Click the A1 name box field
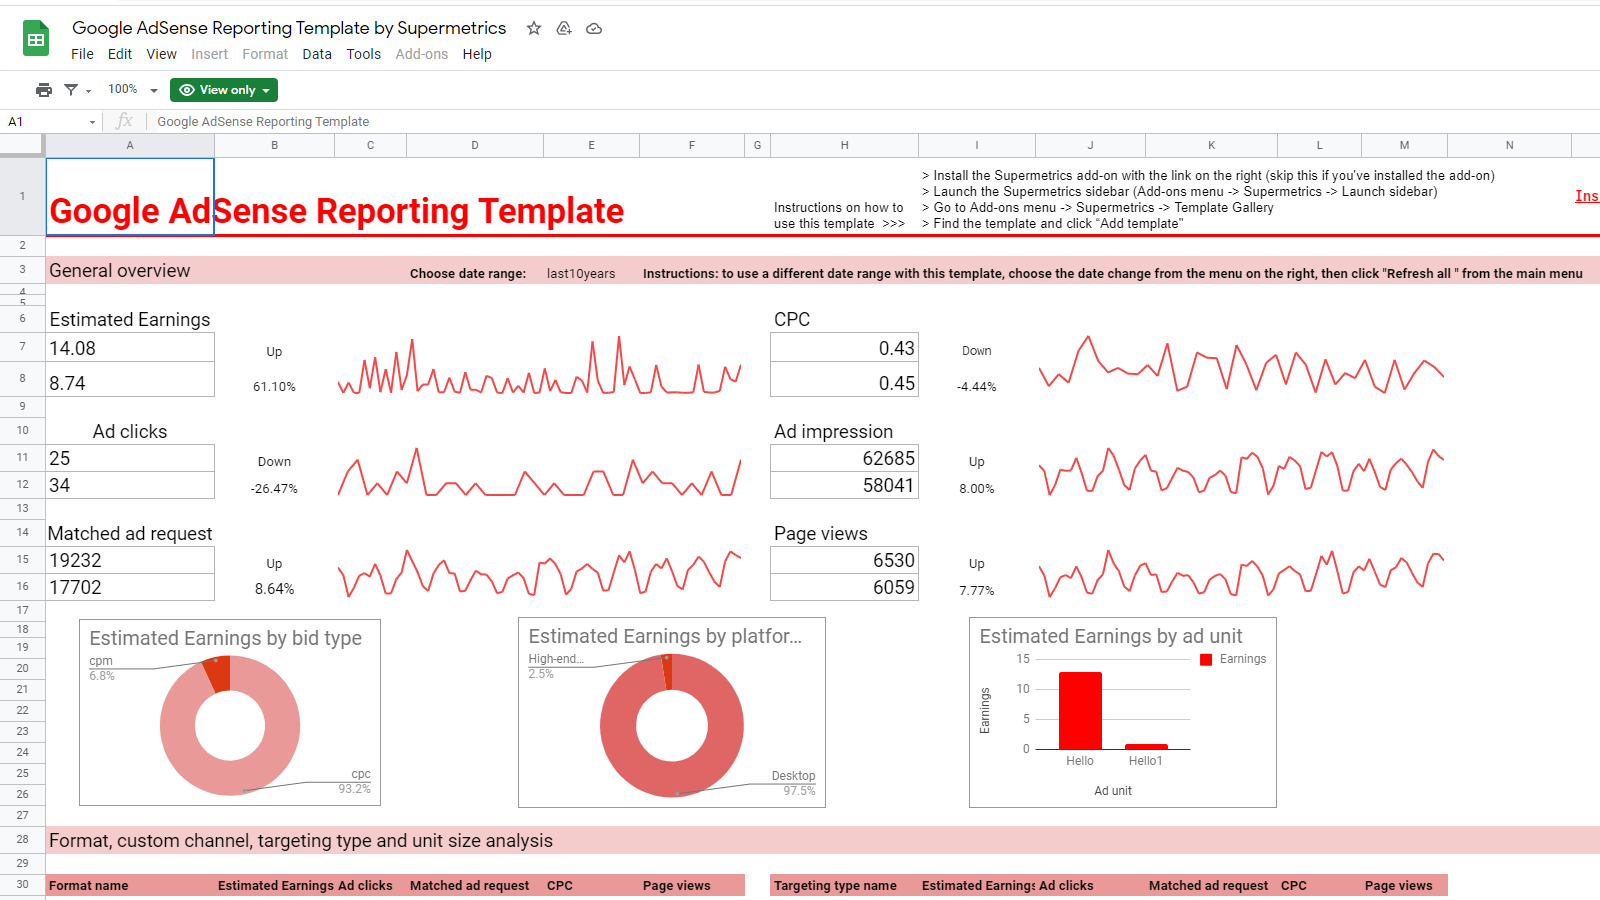1600x900 pixels. pos(45,122)
